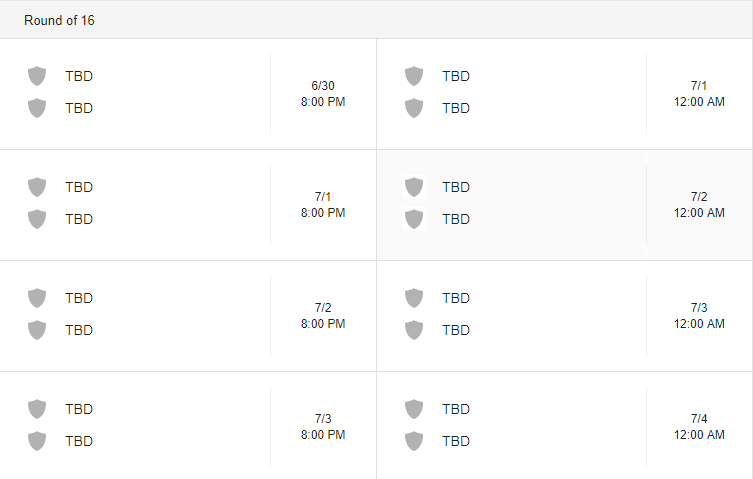753x479 pixels.
Task: Select the 7/3 8:00 PM match time
Action: click(323, 427)
